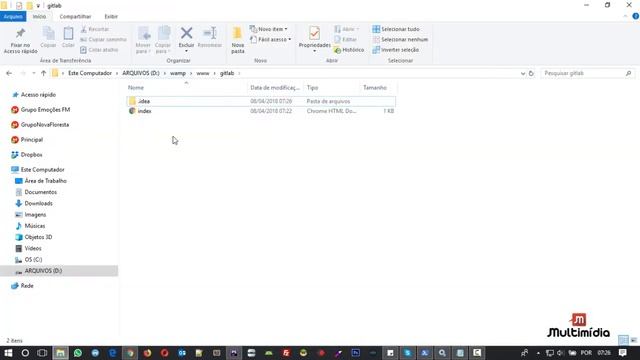Image resolution: width=640 pixels, height=360 pixels.
Task: Switch to the details view layout icon
Action: (x=623, y=340)
